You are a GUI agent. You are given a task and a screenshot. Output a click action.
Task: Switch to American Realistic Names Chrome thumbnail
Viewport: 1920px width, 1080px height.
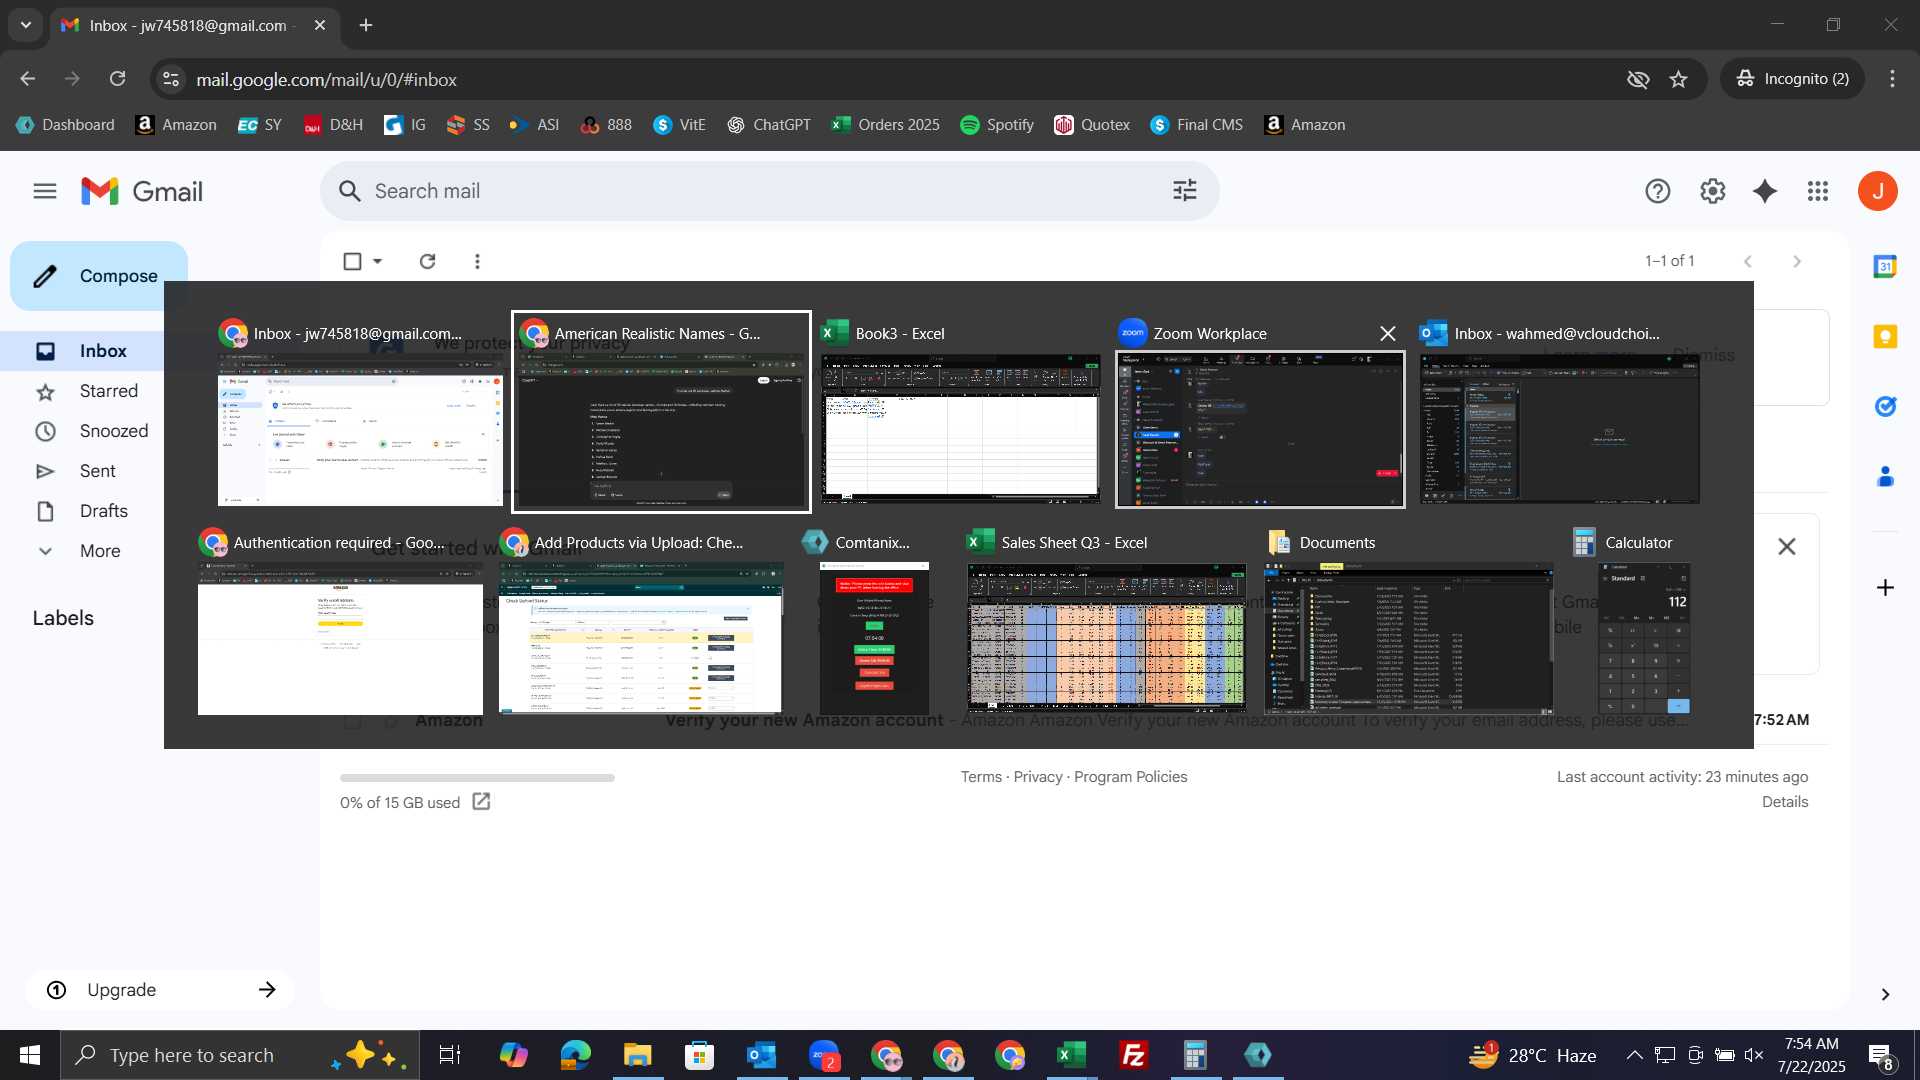tap(661, 412)
